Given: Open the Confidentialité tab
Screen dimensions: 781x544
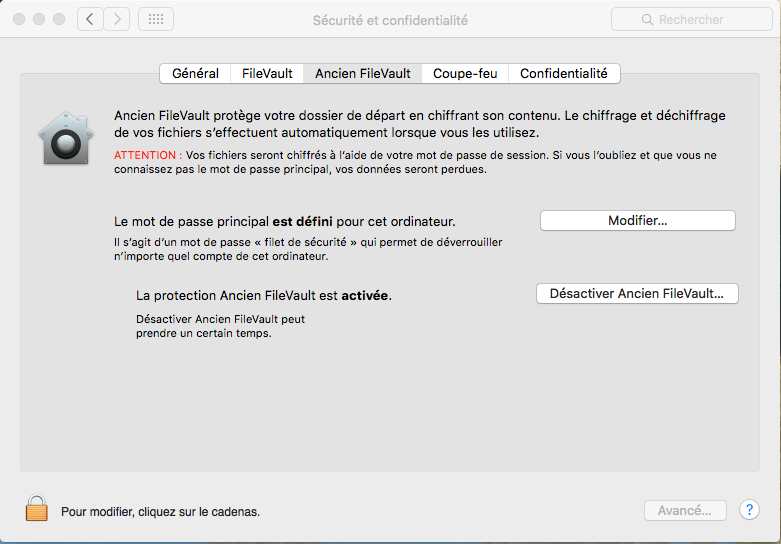Looking at the screenshot, I should pos(564,74).
